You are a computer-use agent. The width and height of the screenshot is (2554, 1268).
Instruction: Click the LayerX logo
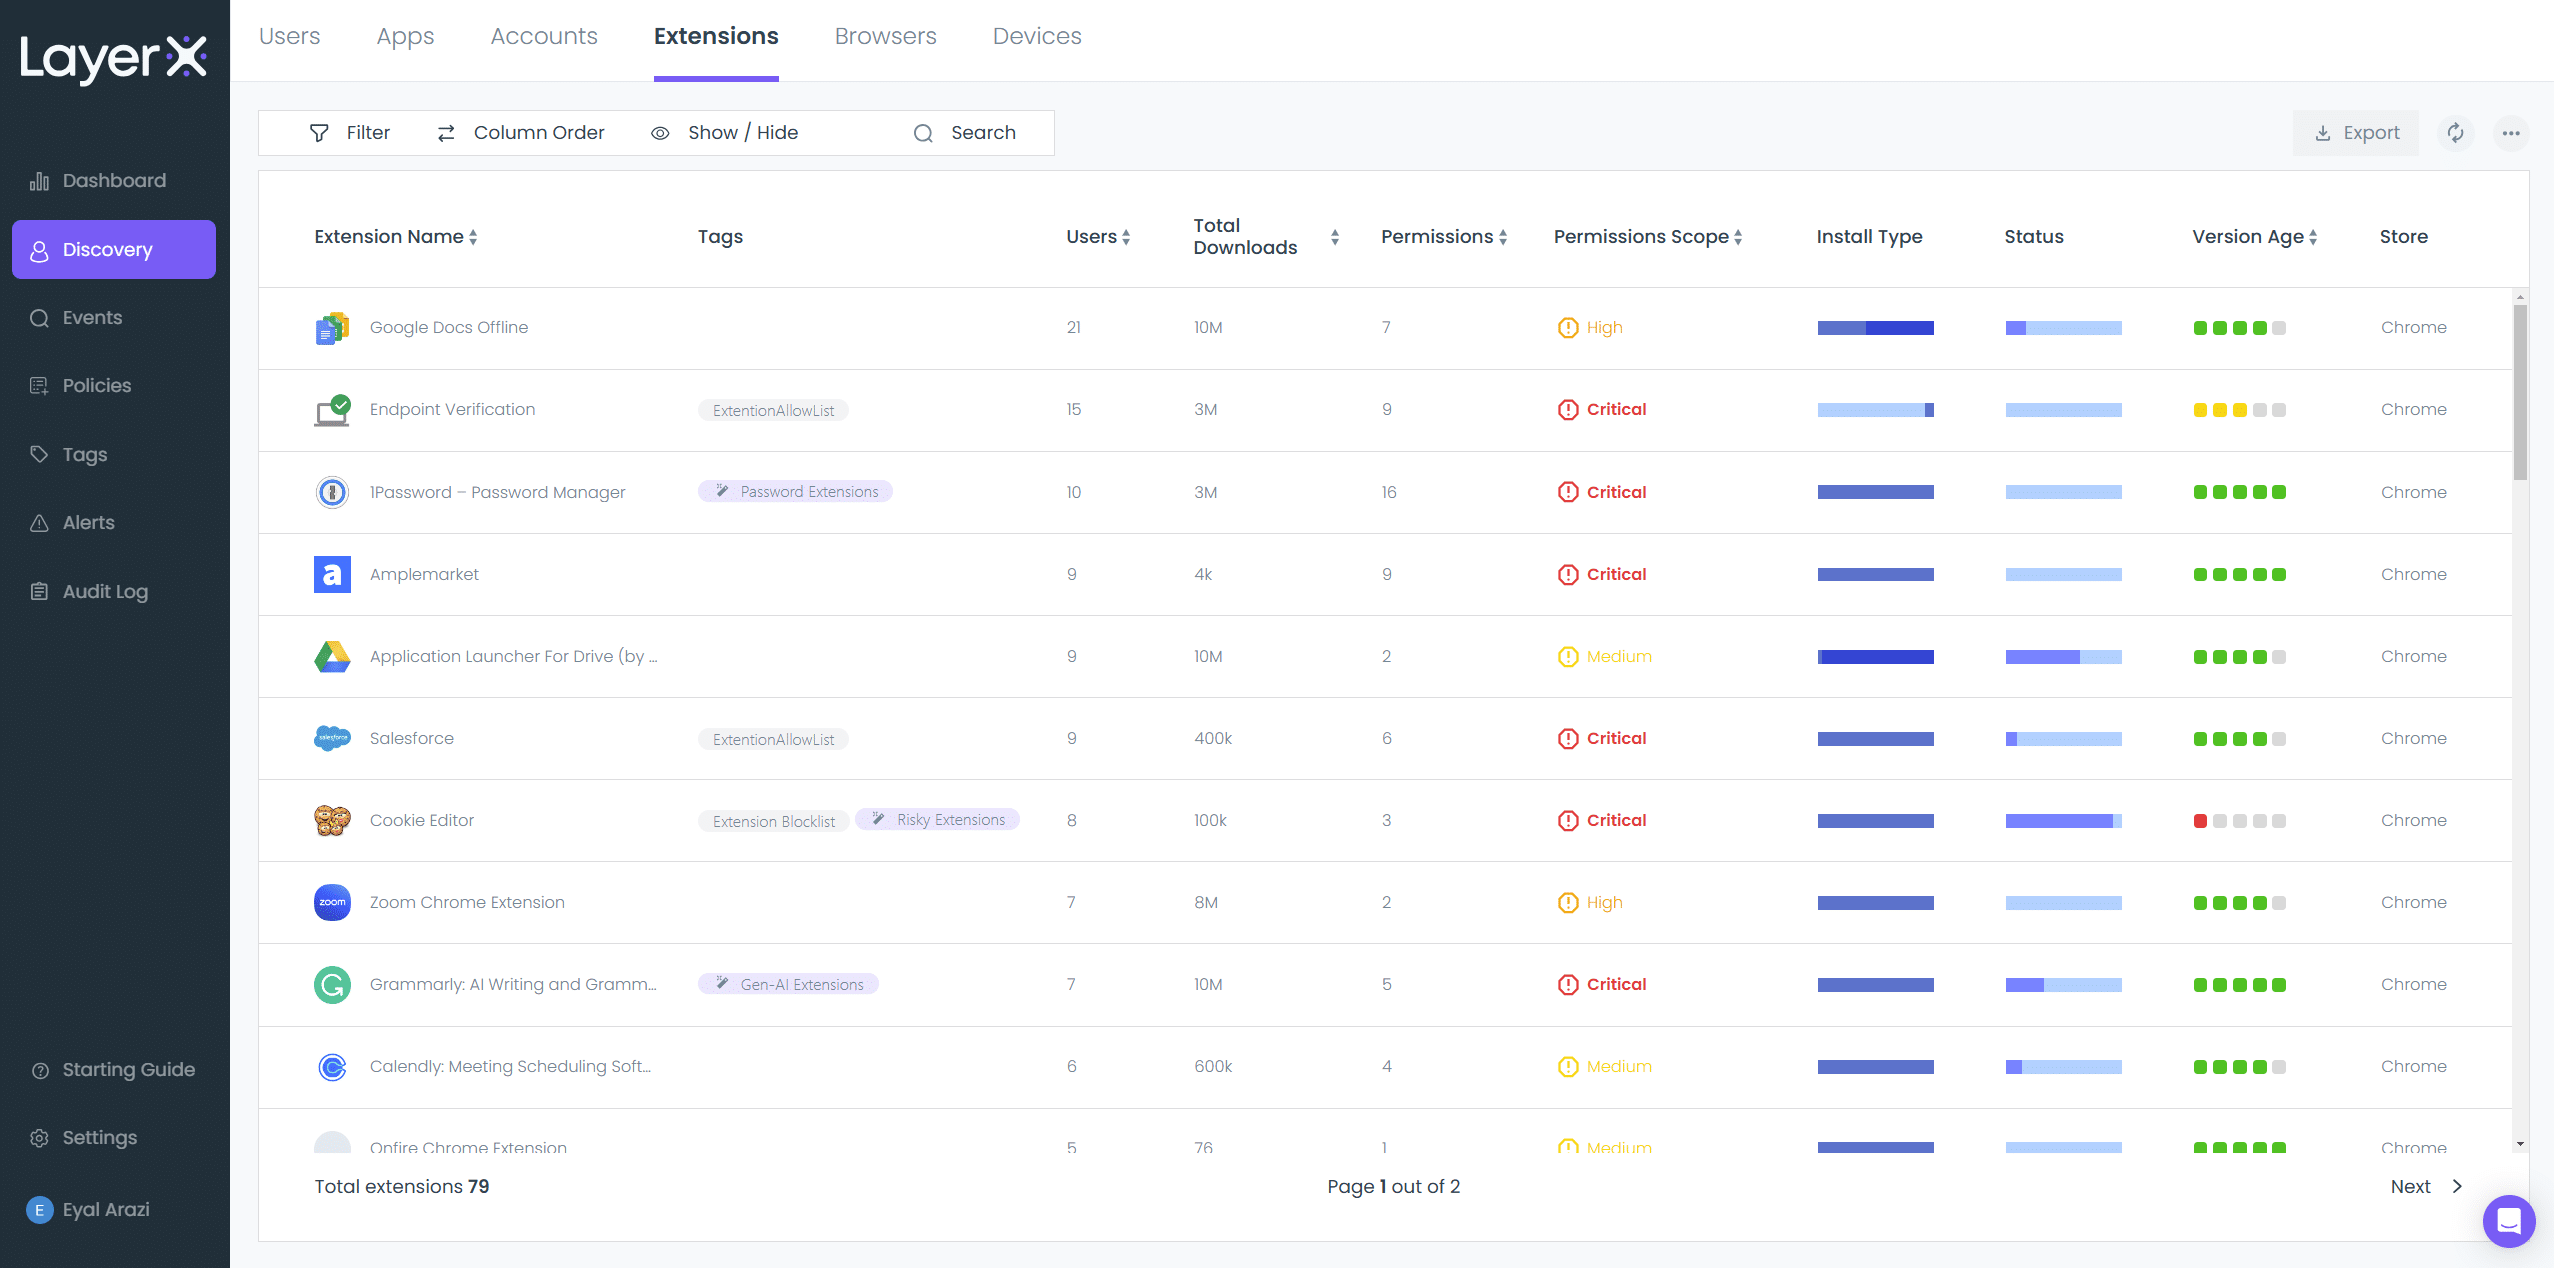113,58
